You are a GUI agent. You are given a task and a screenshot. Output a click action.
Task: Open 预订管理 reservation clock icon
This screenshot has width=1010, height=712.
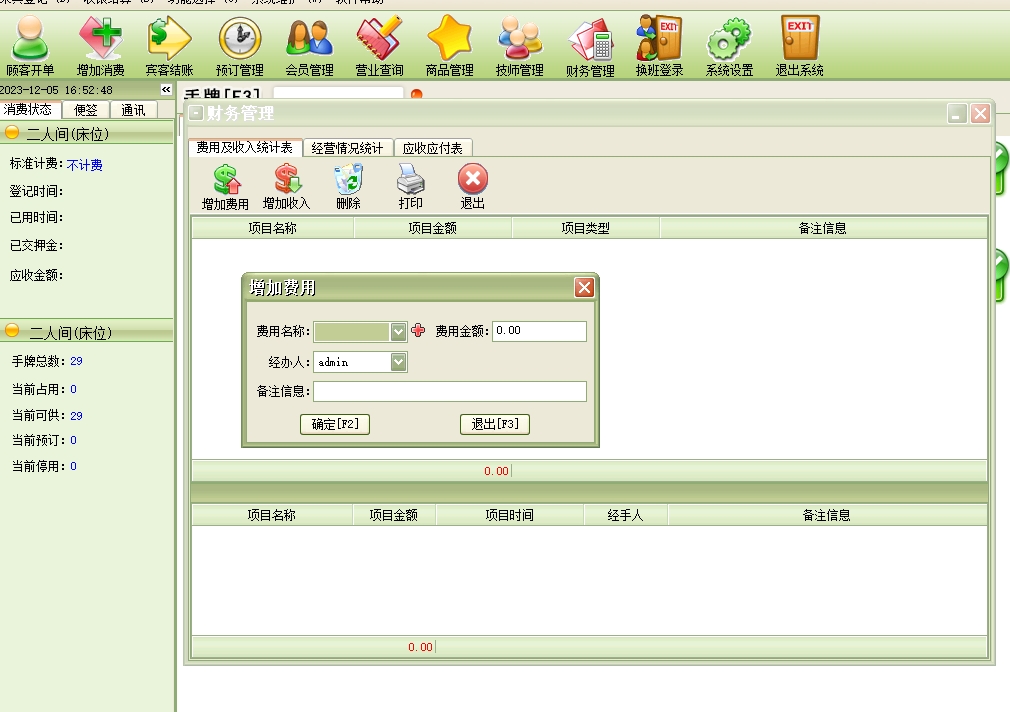point(239,41)
